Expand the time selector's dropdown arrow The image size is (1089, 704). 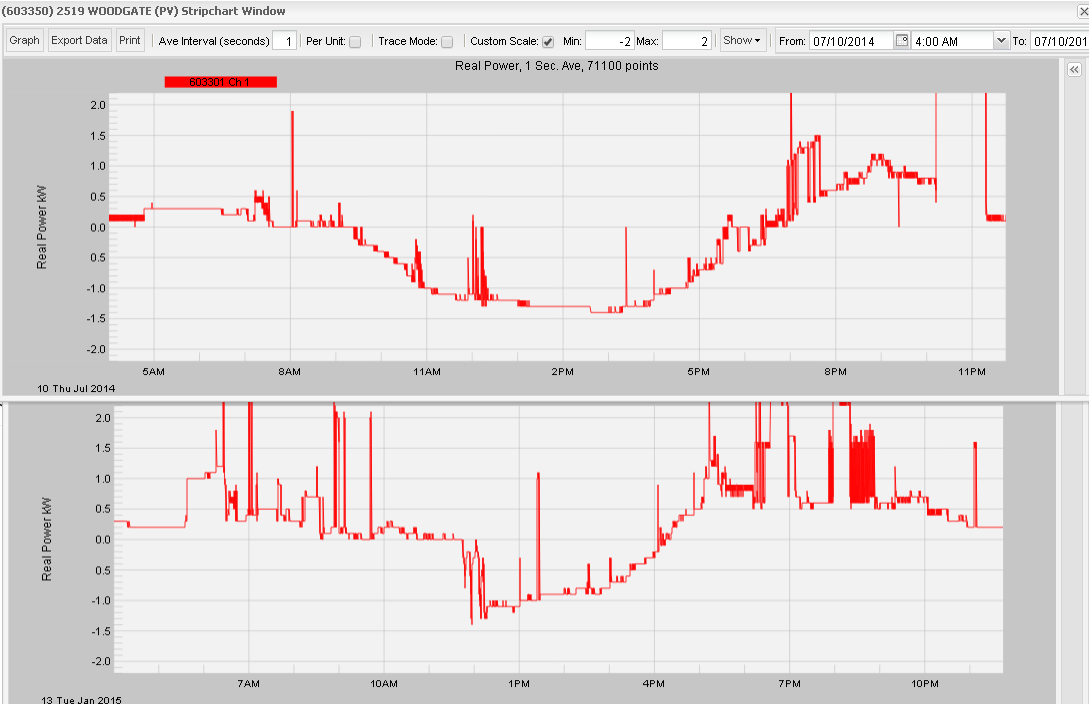pos(1001,40)
